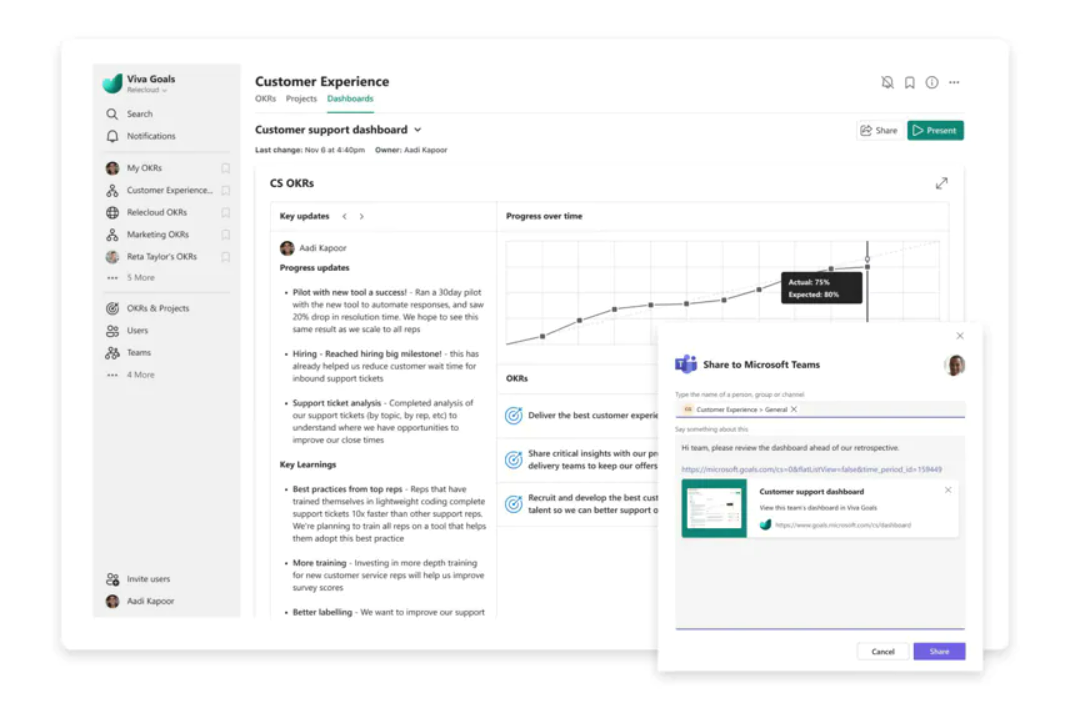Close the Share to Microsoft Teams dialog

[959, 336]
